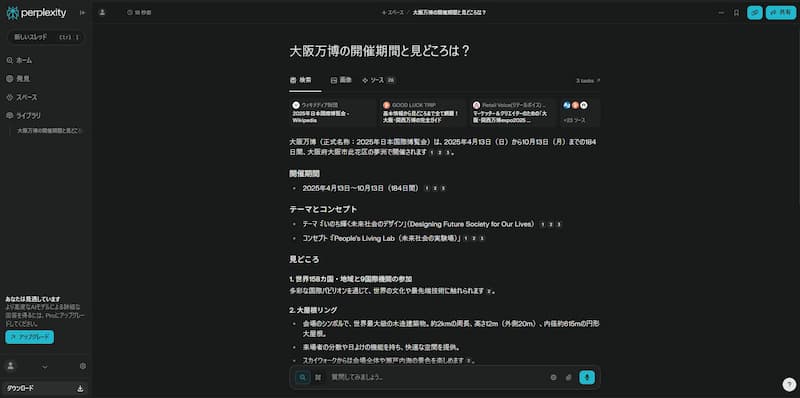Click citation 1 after 夢洲で開催されます

pos(432,152)
